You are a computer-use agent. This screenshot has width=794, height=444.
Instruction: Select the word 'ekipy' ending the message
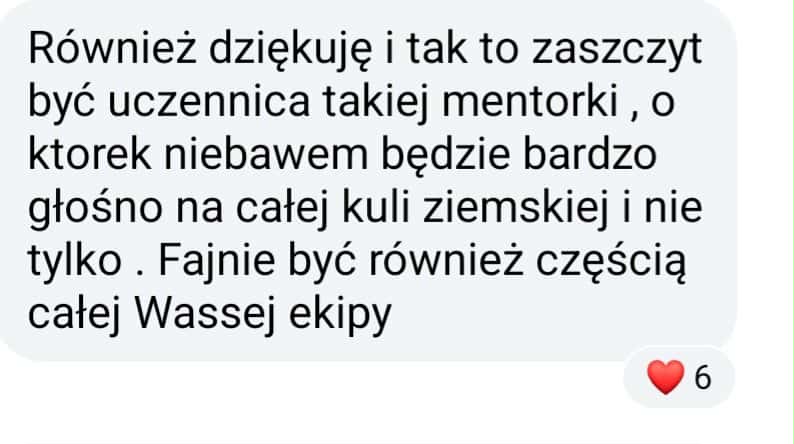click(x=340, y=315)
